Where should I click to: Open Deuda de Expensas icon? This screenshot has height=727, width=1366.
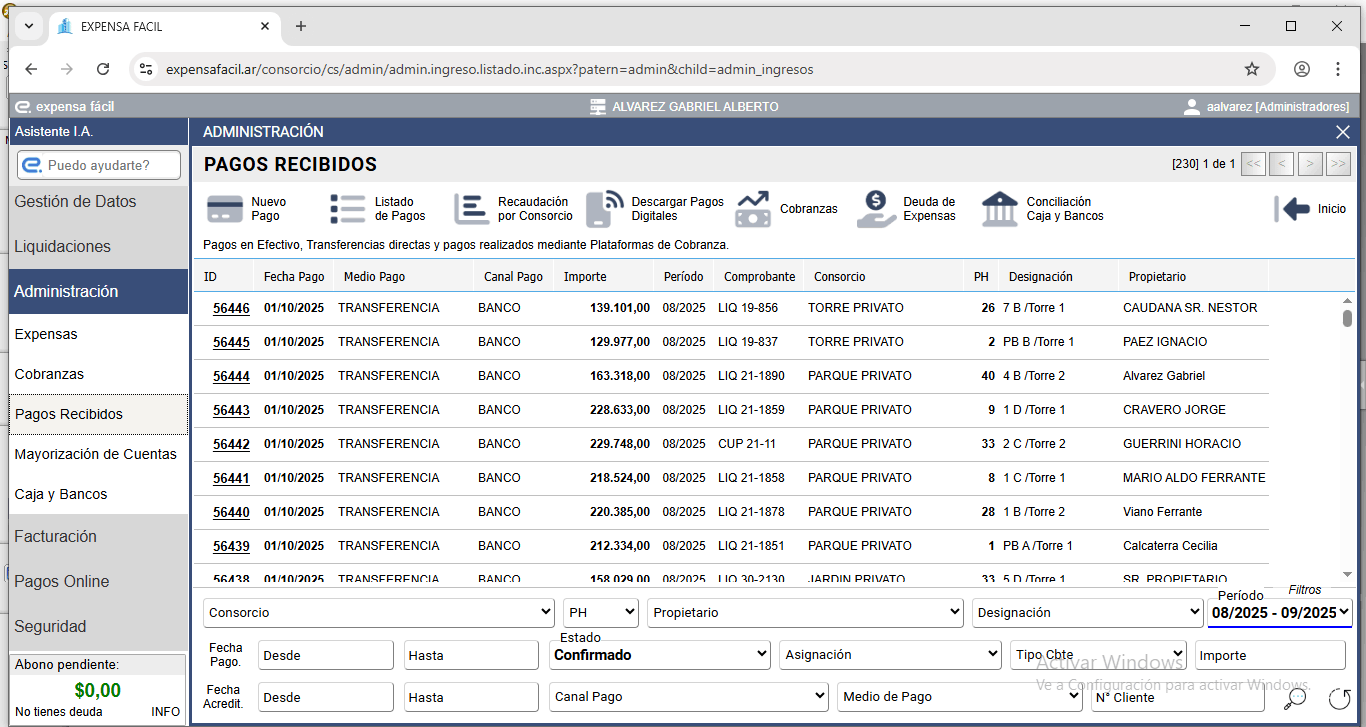(876, 209)
